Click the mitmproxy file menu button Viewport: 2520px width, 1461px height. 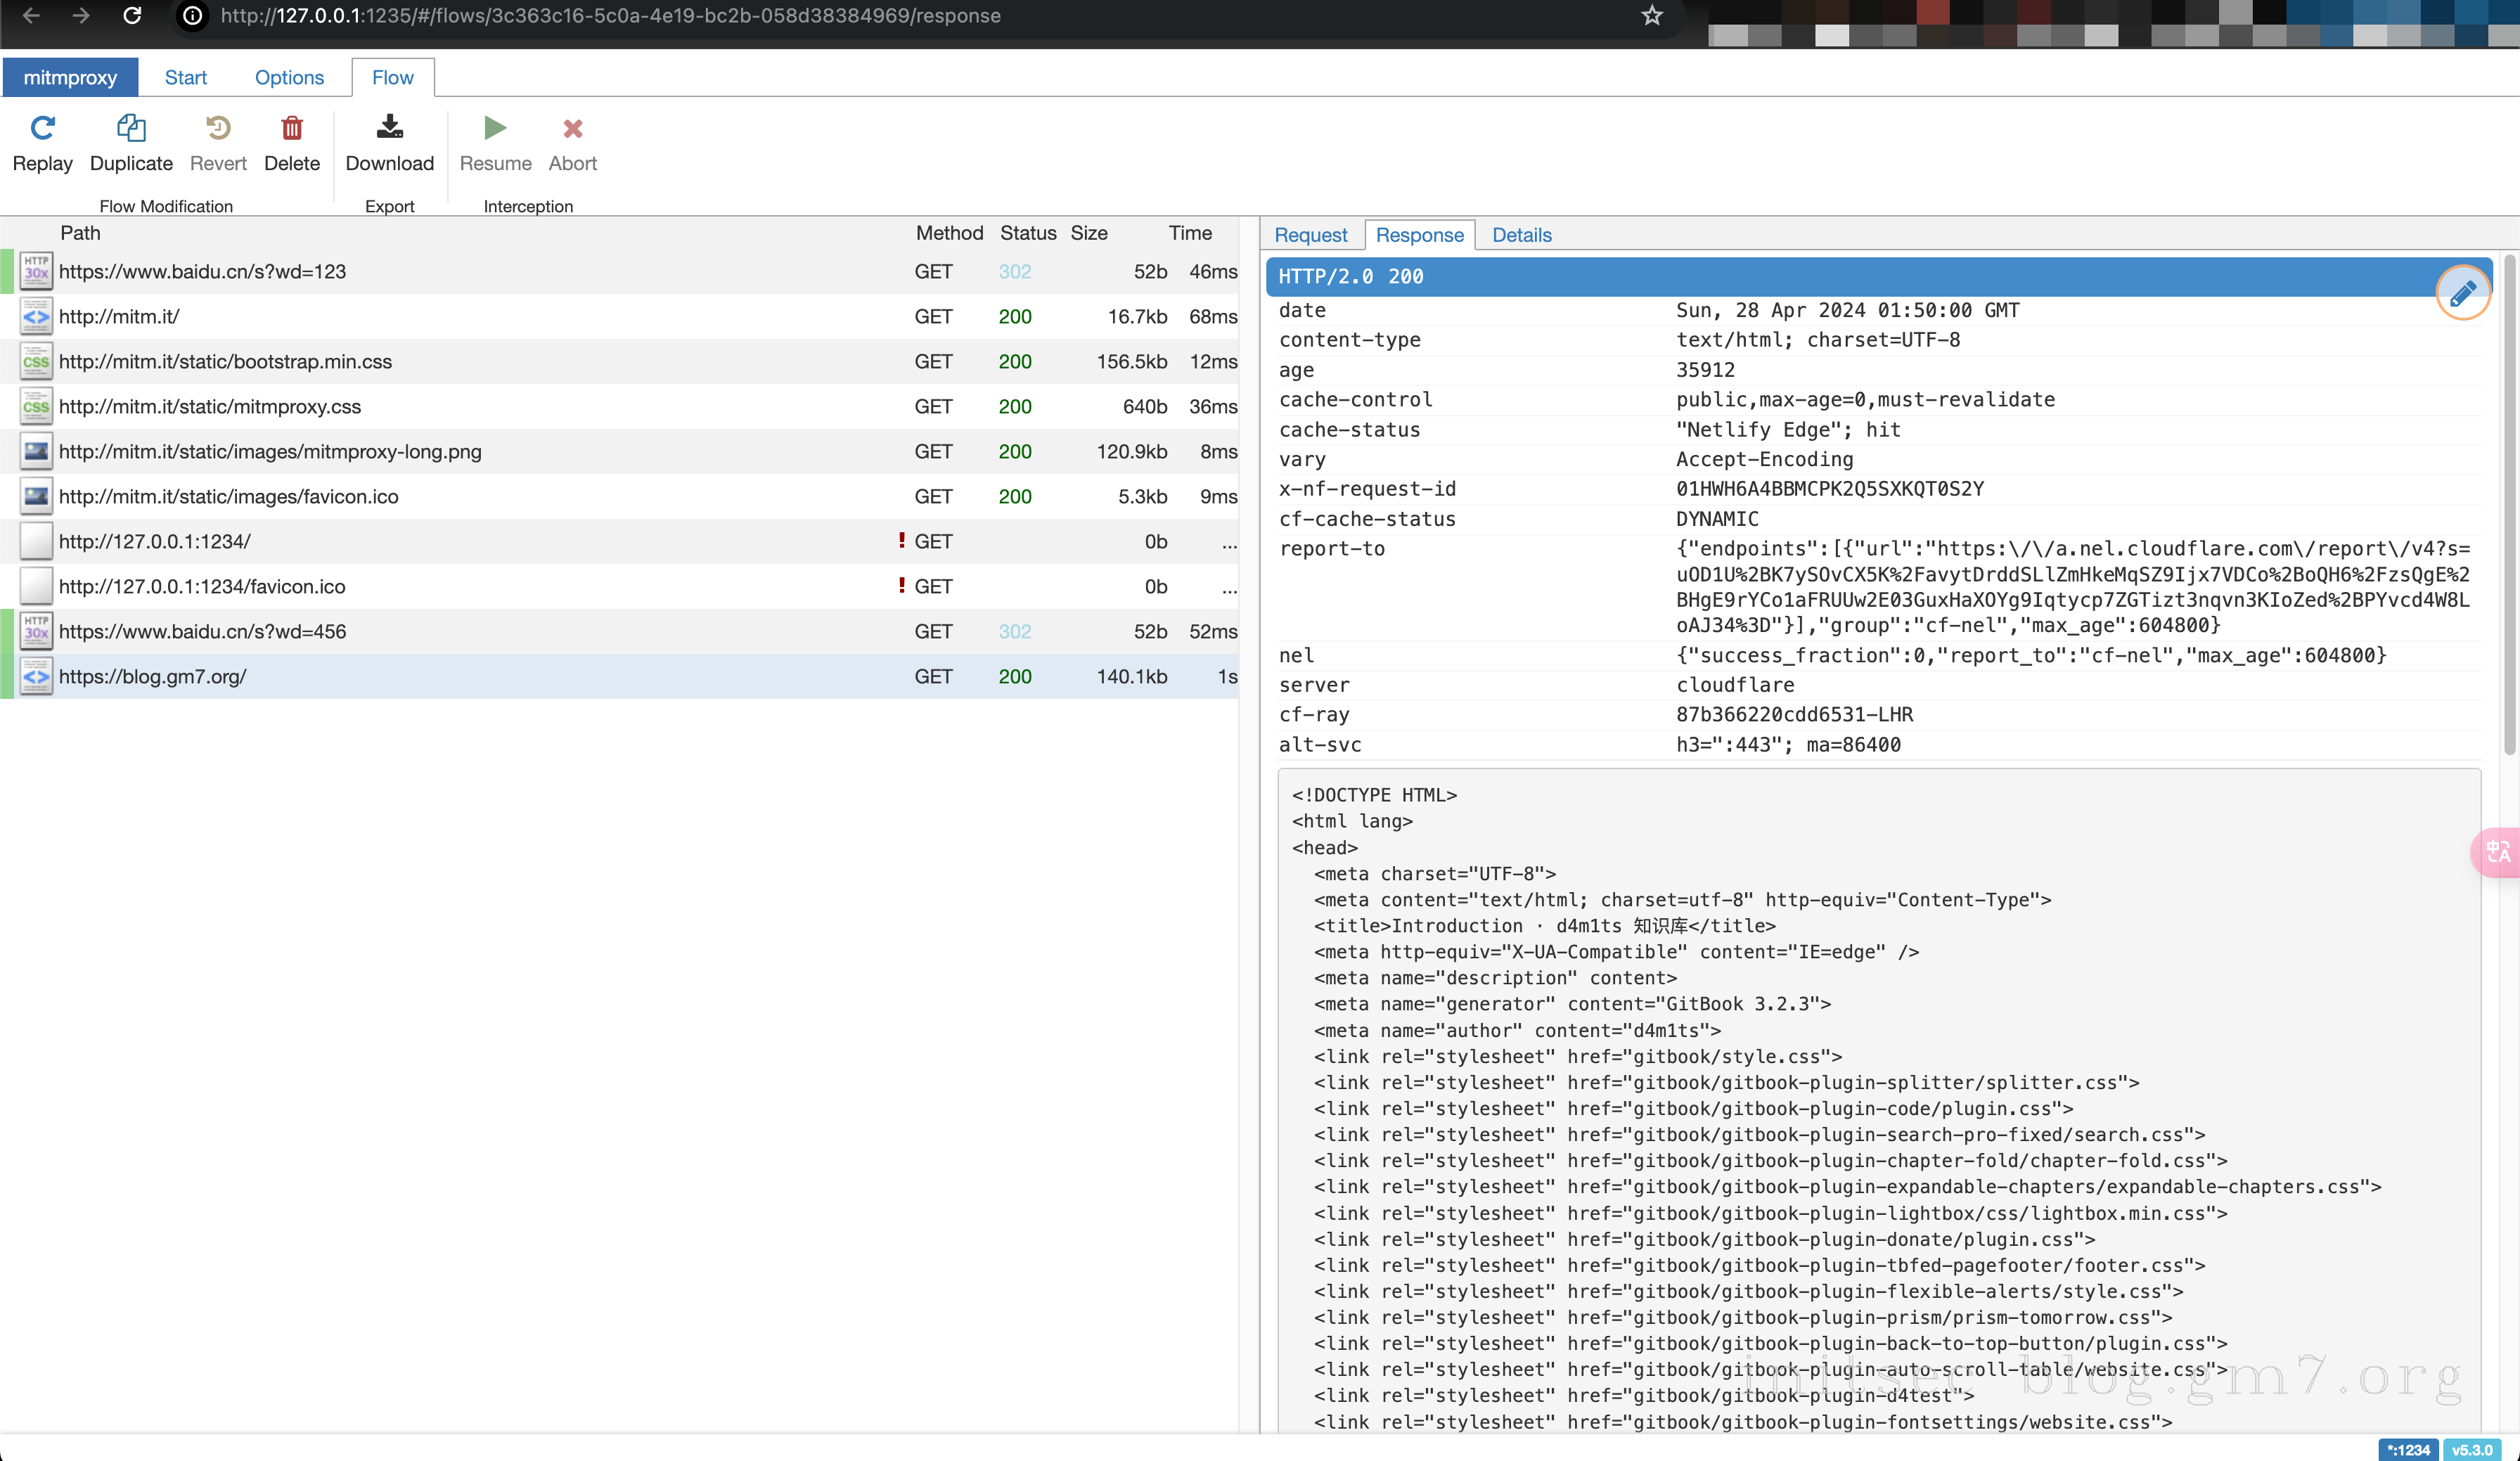pyautogui.click(x=70, y=77)
